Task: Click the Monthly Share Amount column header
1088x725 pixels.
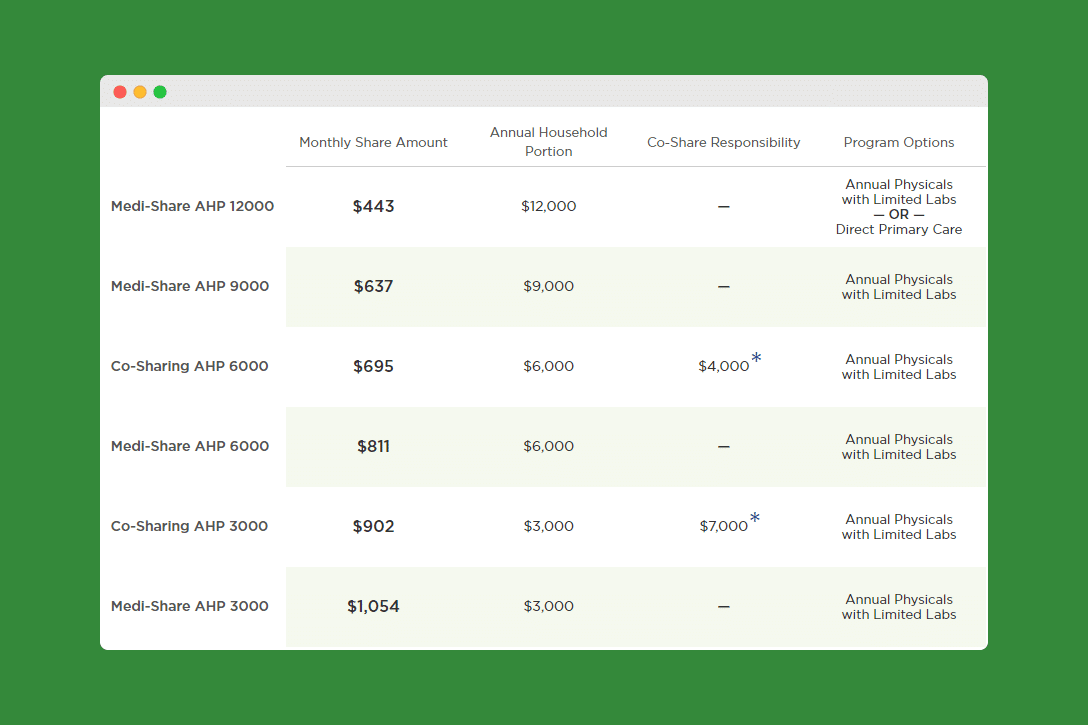Action: (373, 143)
